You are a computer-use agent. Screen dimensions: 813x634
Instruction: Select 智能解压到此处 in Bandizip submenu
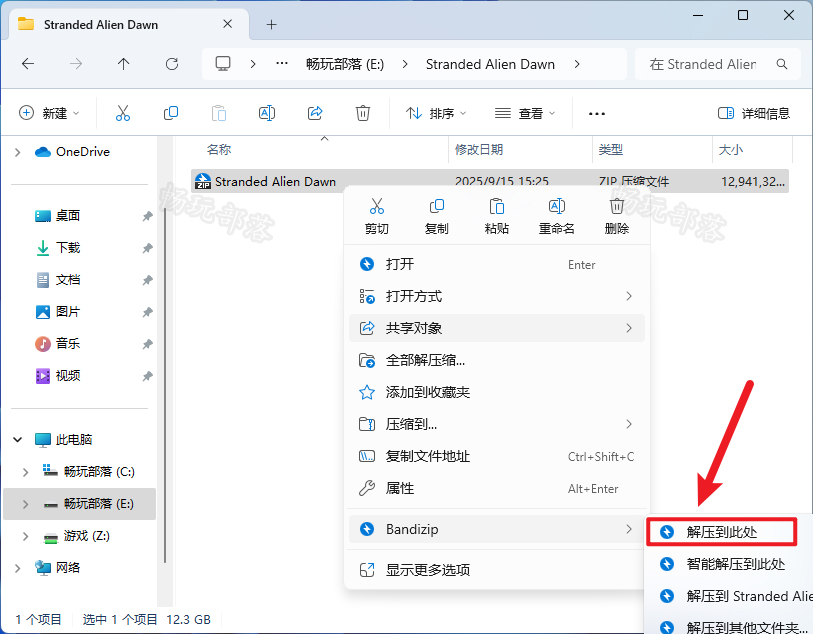click(x=729, y=564)
